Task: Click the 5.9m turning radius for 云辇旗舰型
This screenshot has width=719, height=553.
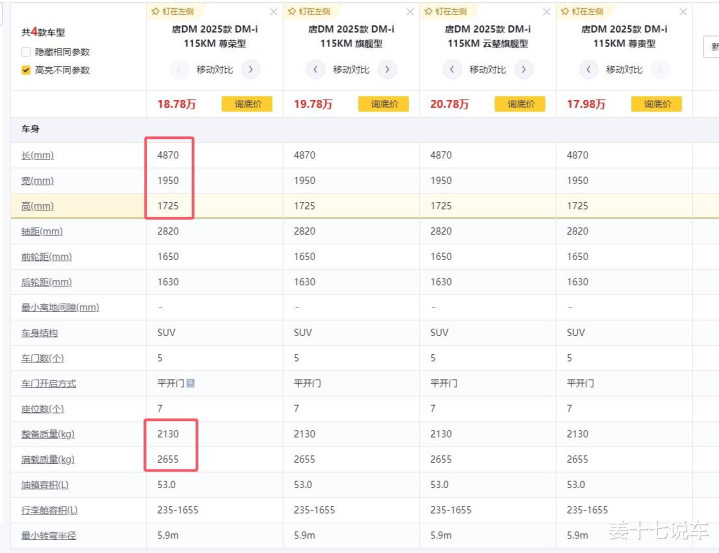Action: (441, 535)
